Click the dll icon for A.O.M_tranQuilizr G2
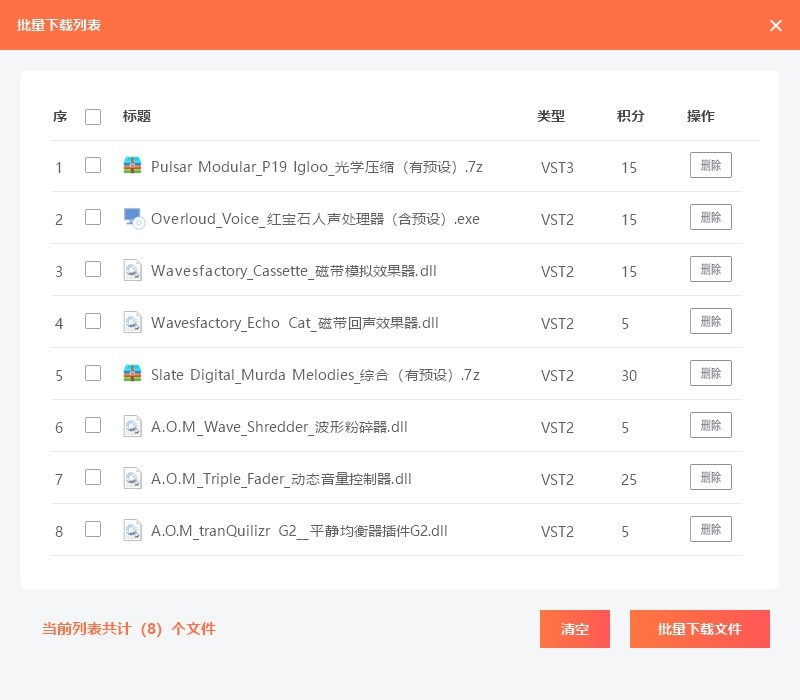 point(132,530)
